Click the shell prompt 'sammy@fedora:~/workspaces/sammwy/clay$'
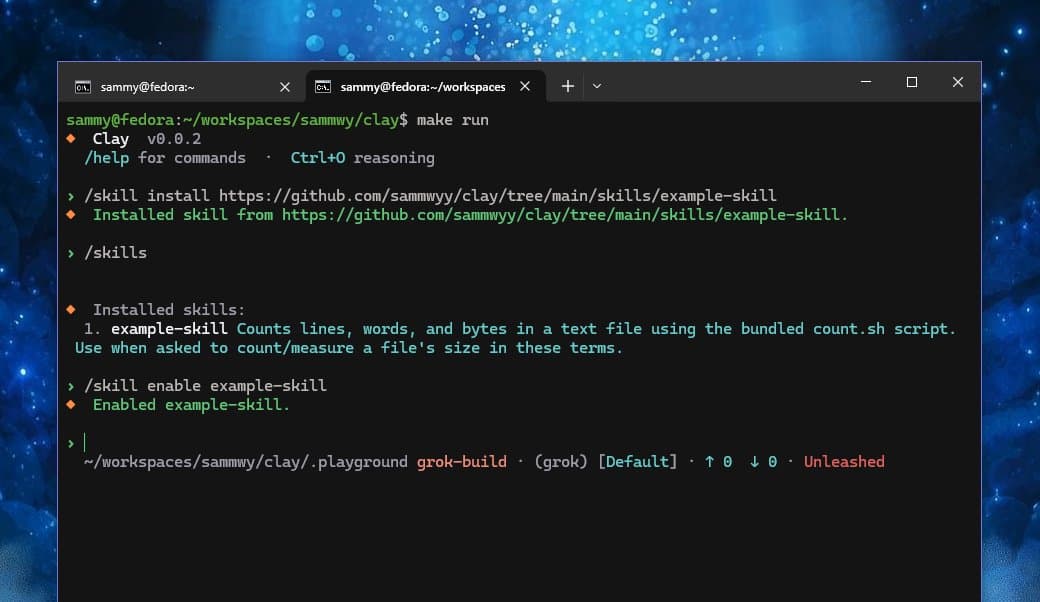This screenshot has height=602, width=1040. coord(237,120)
